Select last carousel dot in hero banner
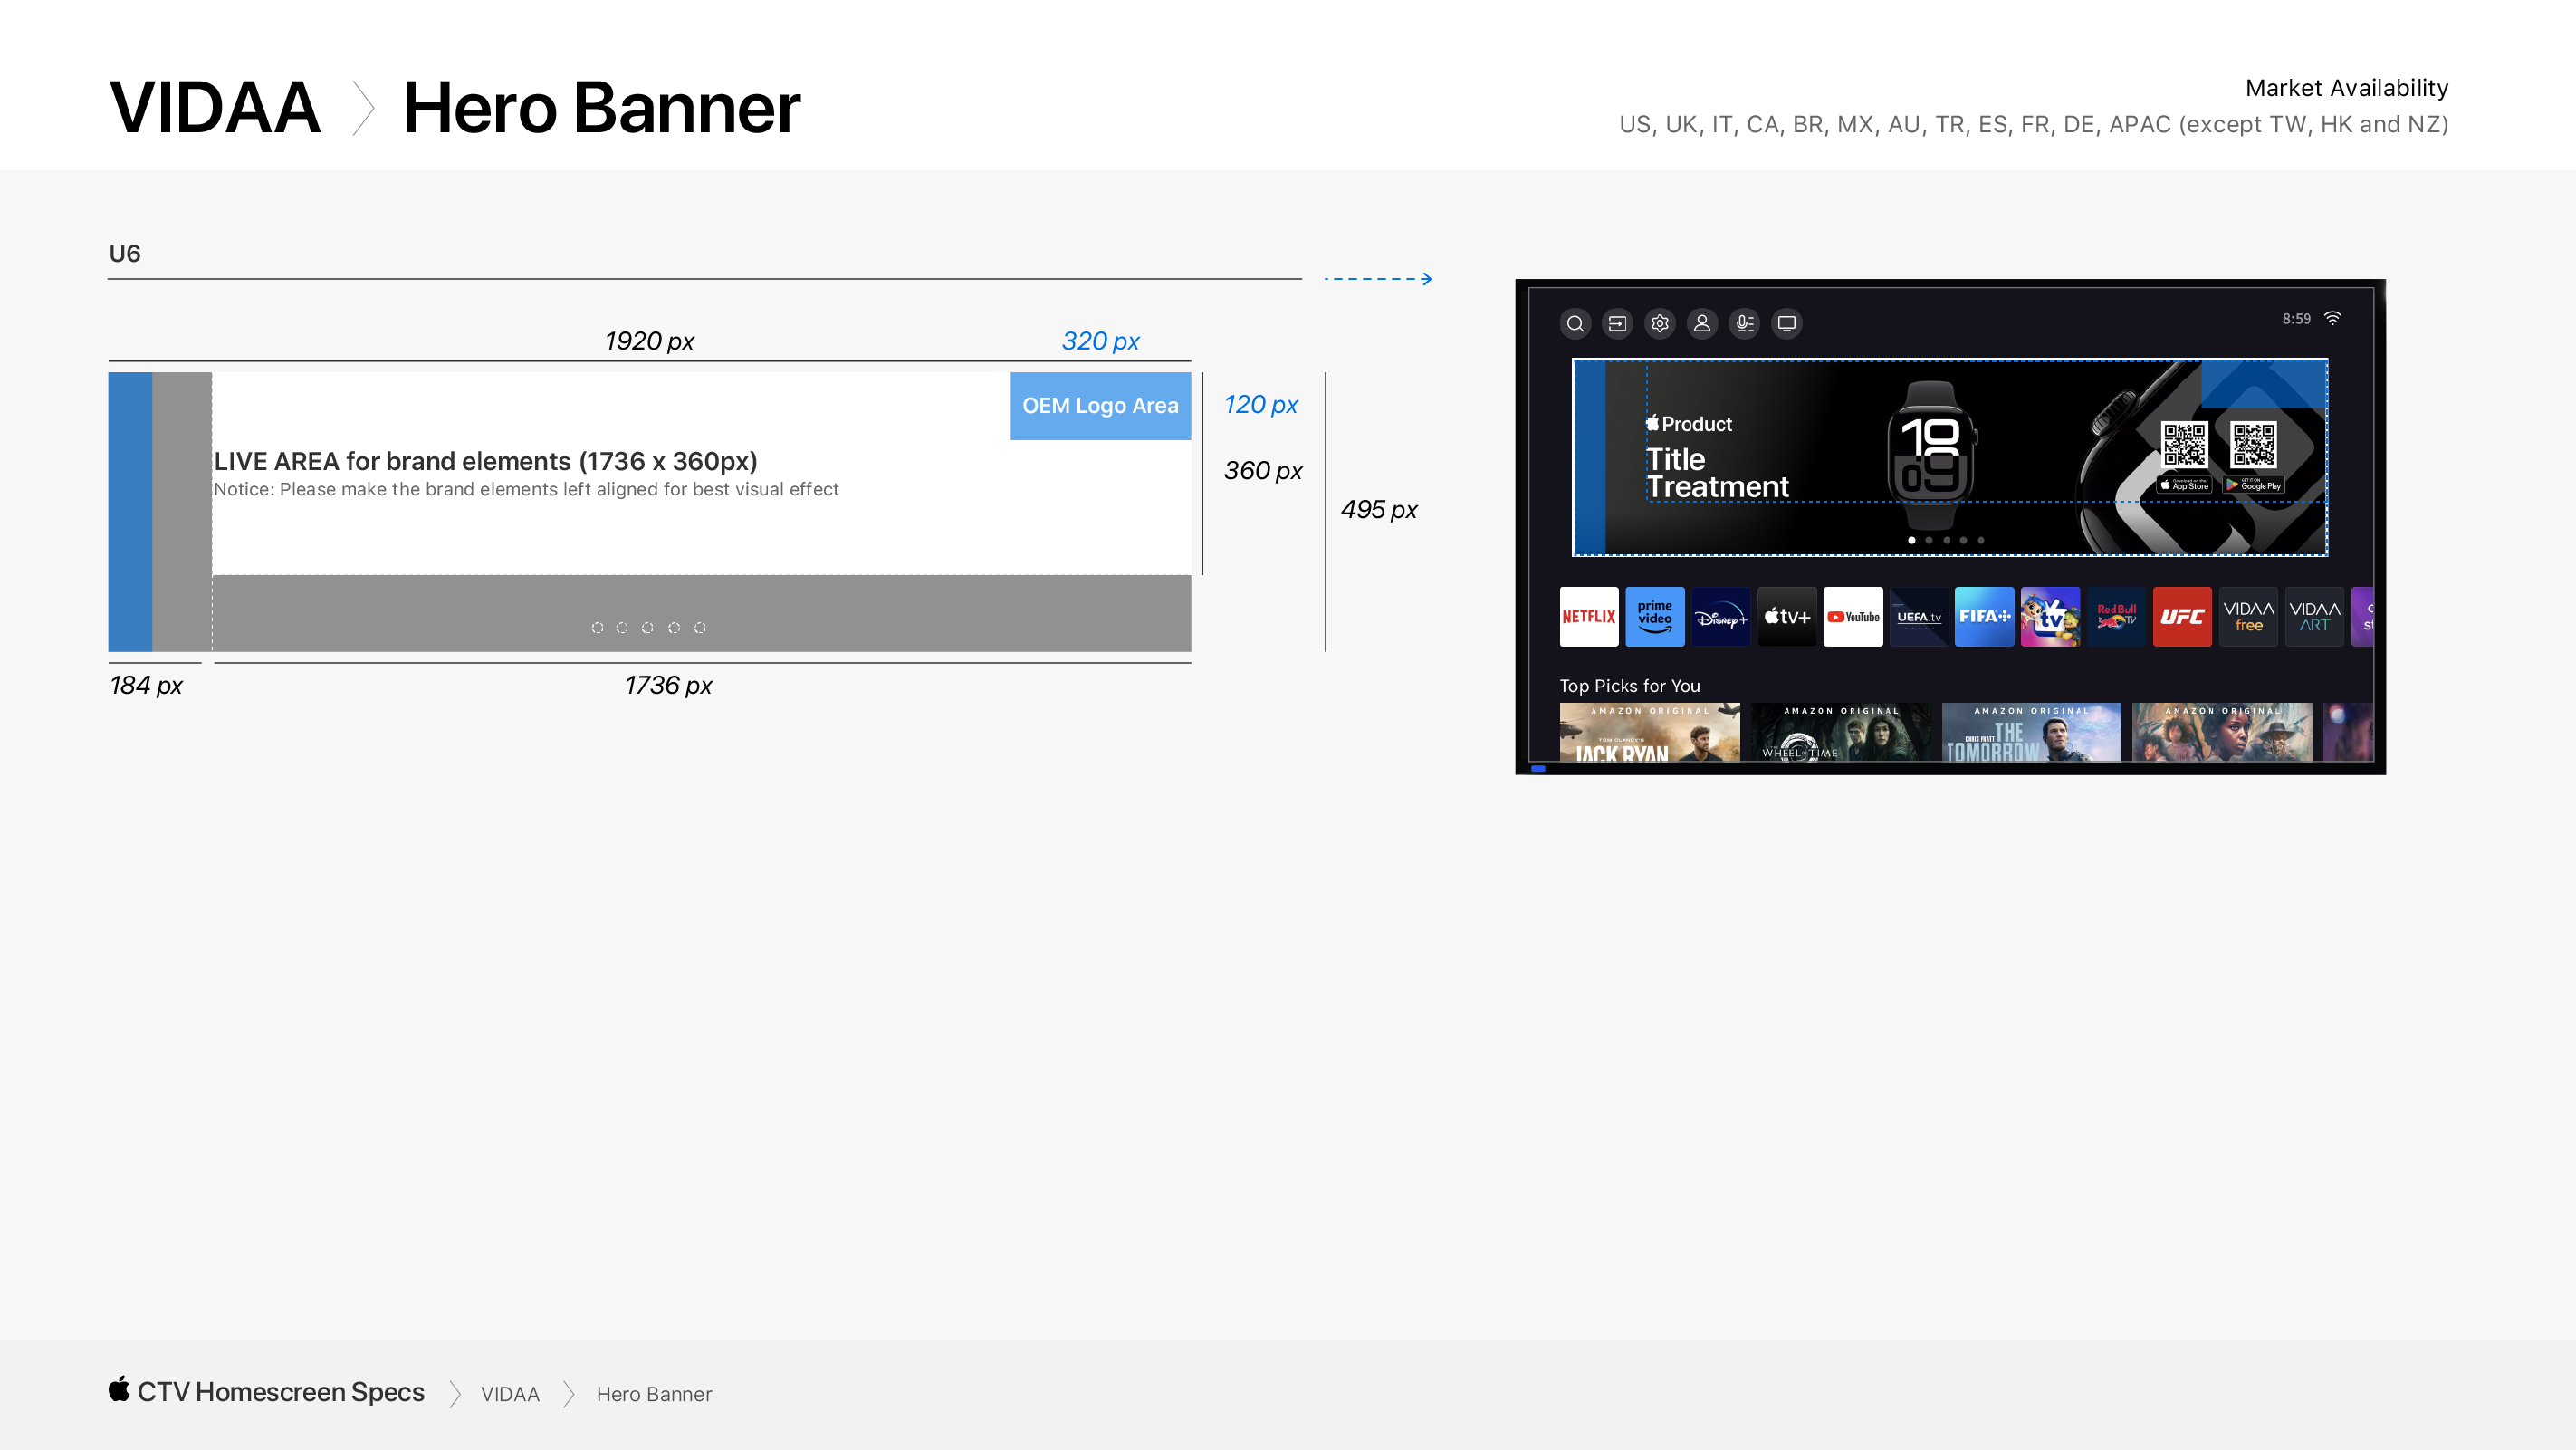The height and width of the screenshot is (1450, 2576). pos(1981,541)
